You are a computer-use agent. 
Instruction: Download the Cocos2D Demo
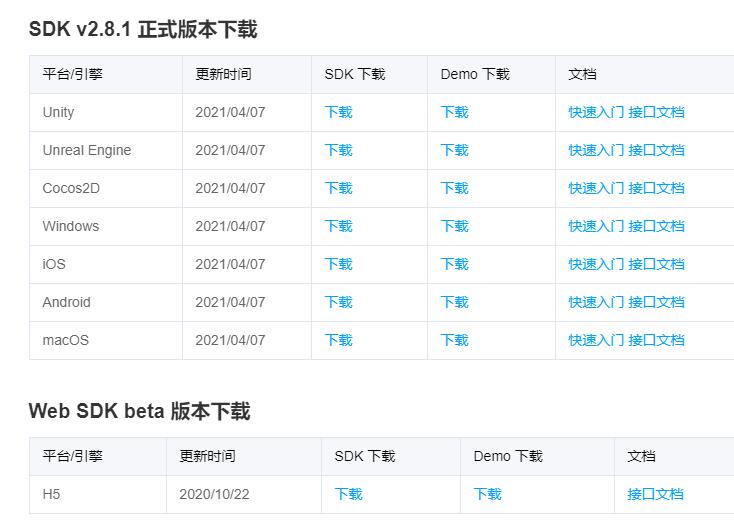pyautogui.click(x=454, y=188)
